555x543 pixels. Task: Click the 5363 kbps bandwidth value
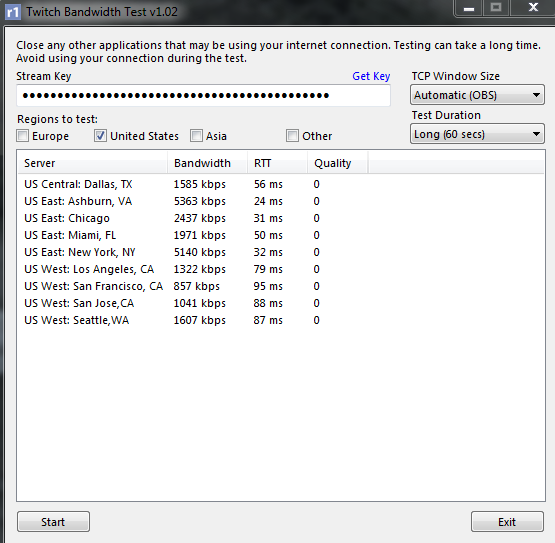pos(200,201)
